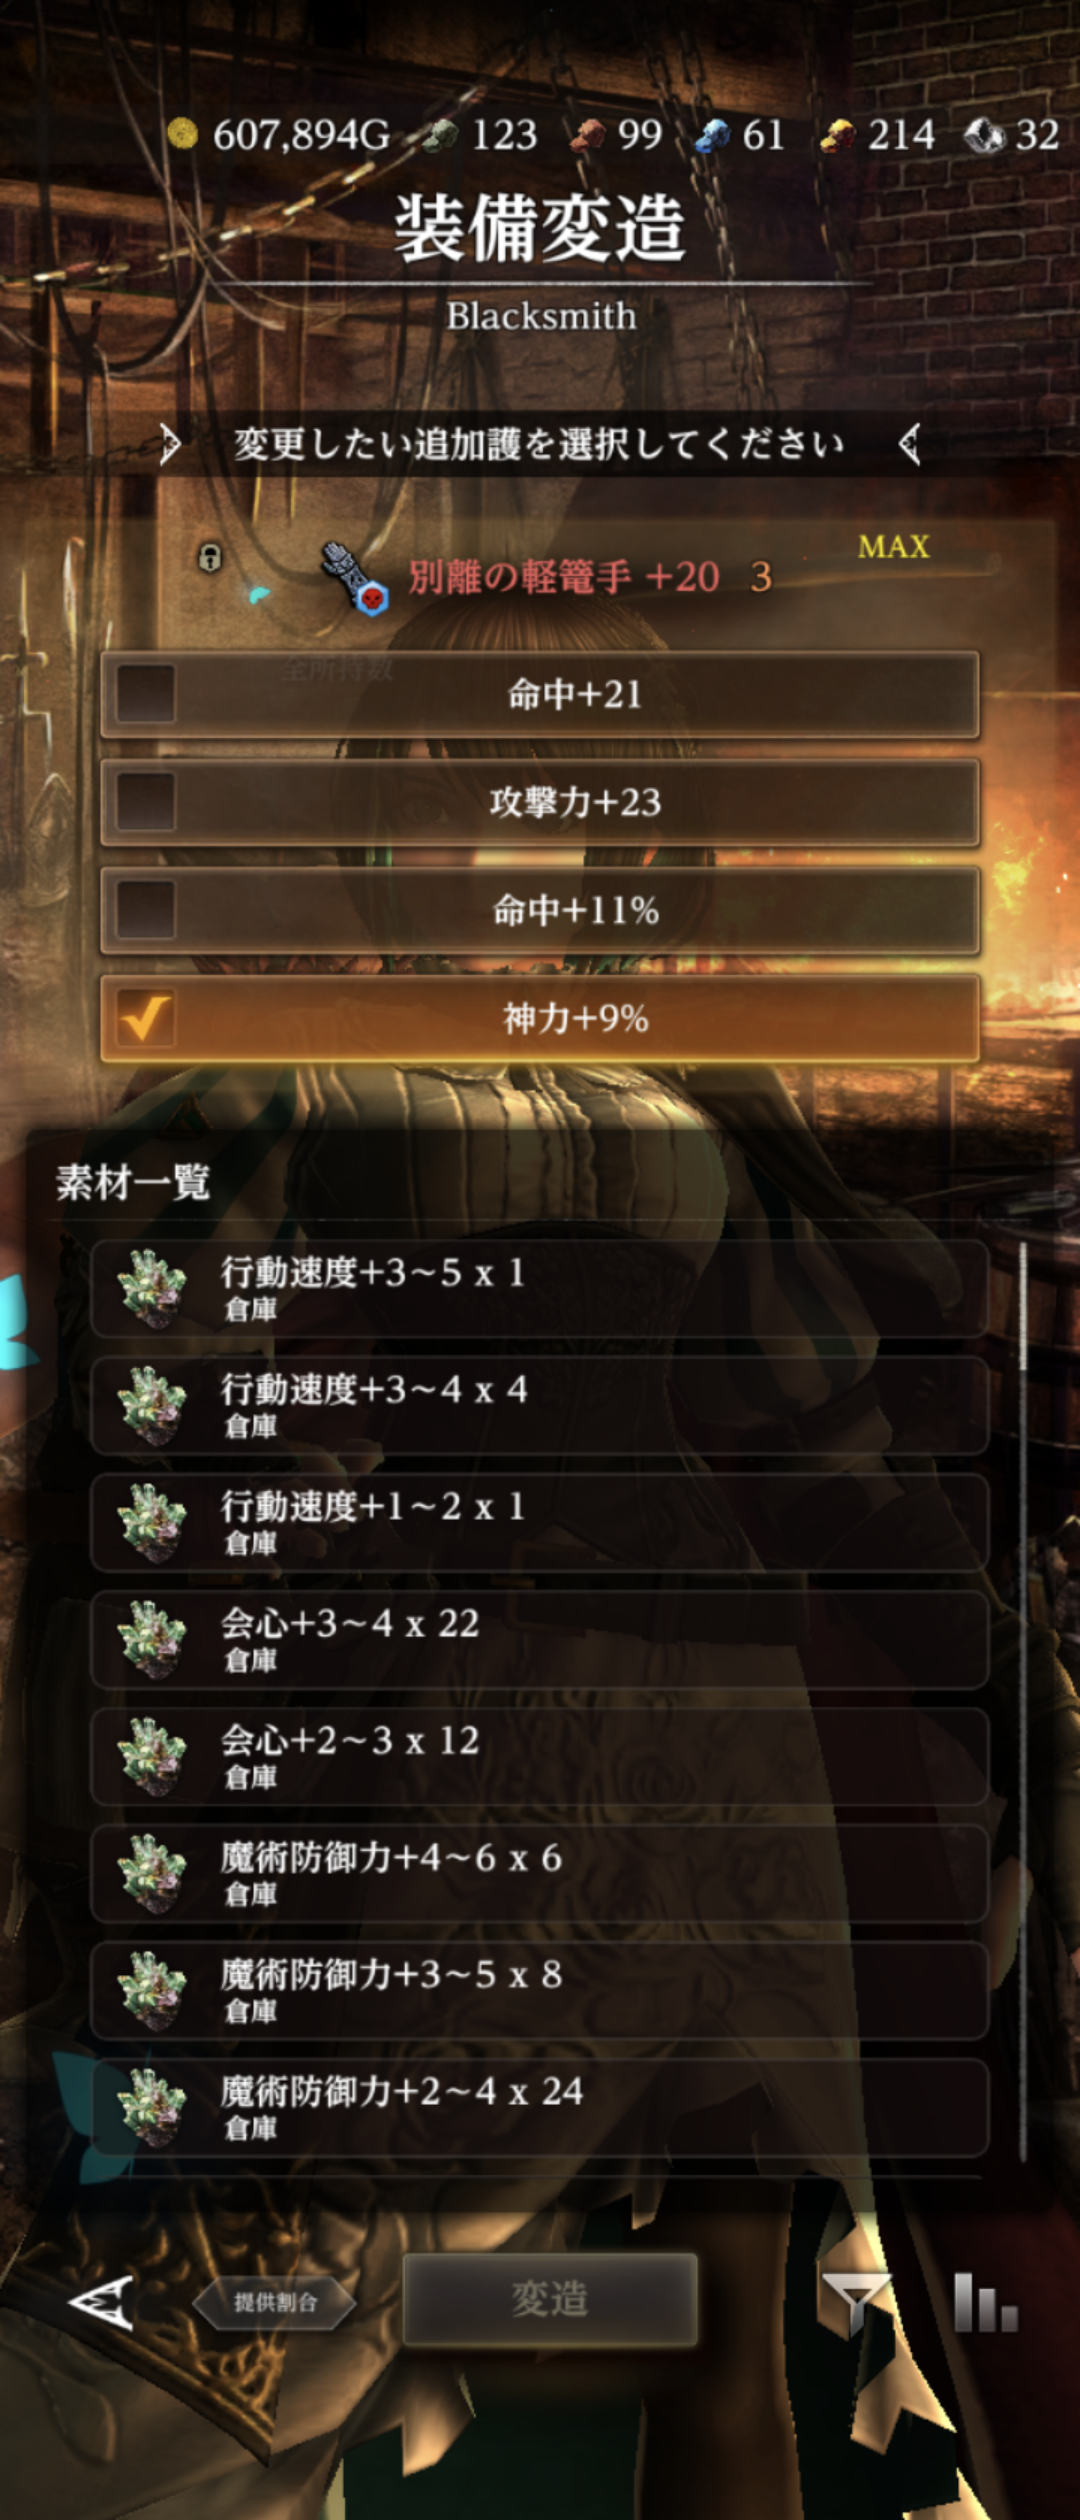Choose material 魔術防御力+4~6 x 6
Screen dimensions: 1080x2520
[x=540, y=1873]
